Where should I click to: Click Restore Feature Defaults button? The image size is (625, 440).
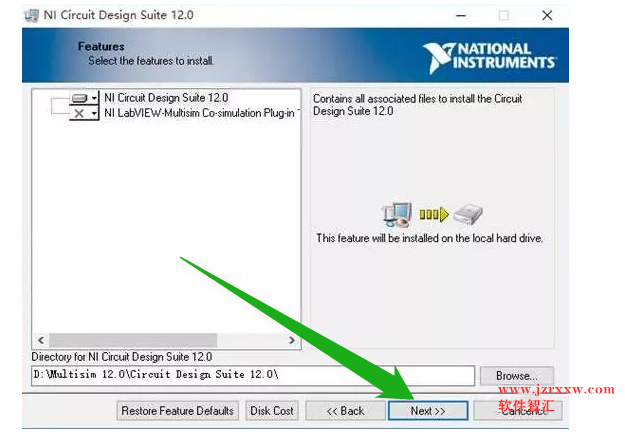[x=177, y=411]
